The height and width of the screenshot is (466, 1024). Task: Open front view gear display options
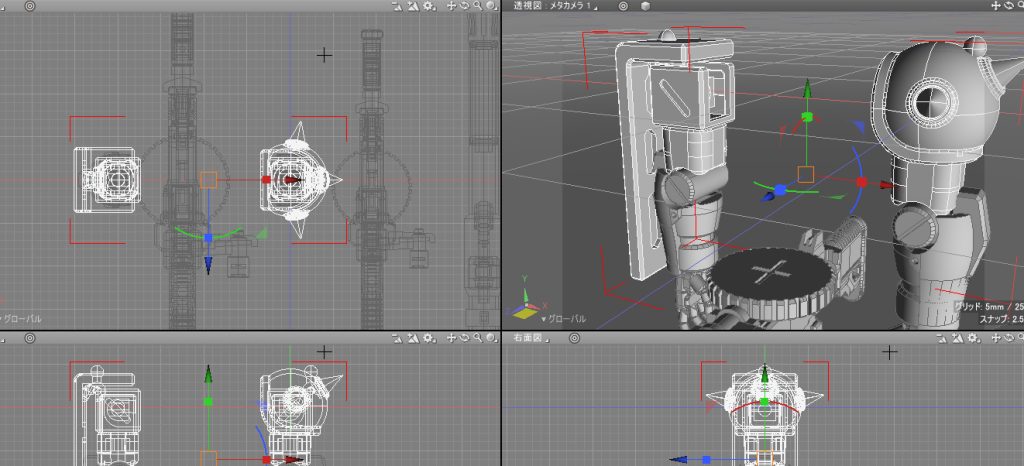point(428,338)
